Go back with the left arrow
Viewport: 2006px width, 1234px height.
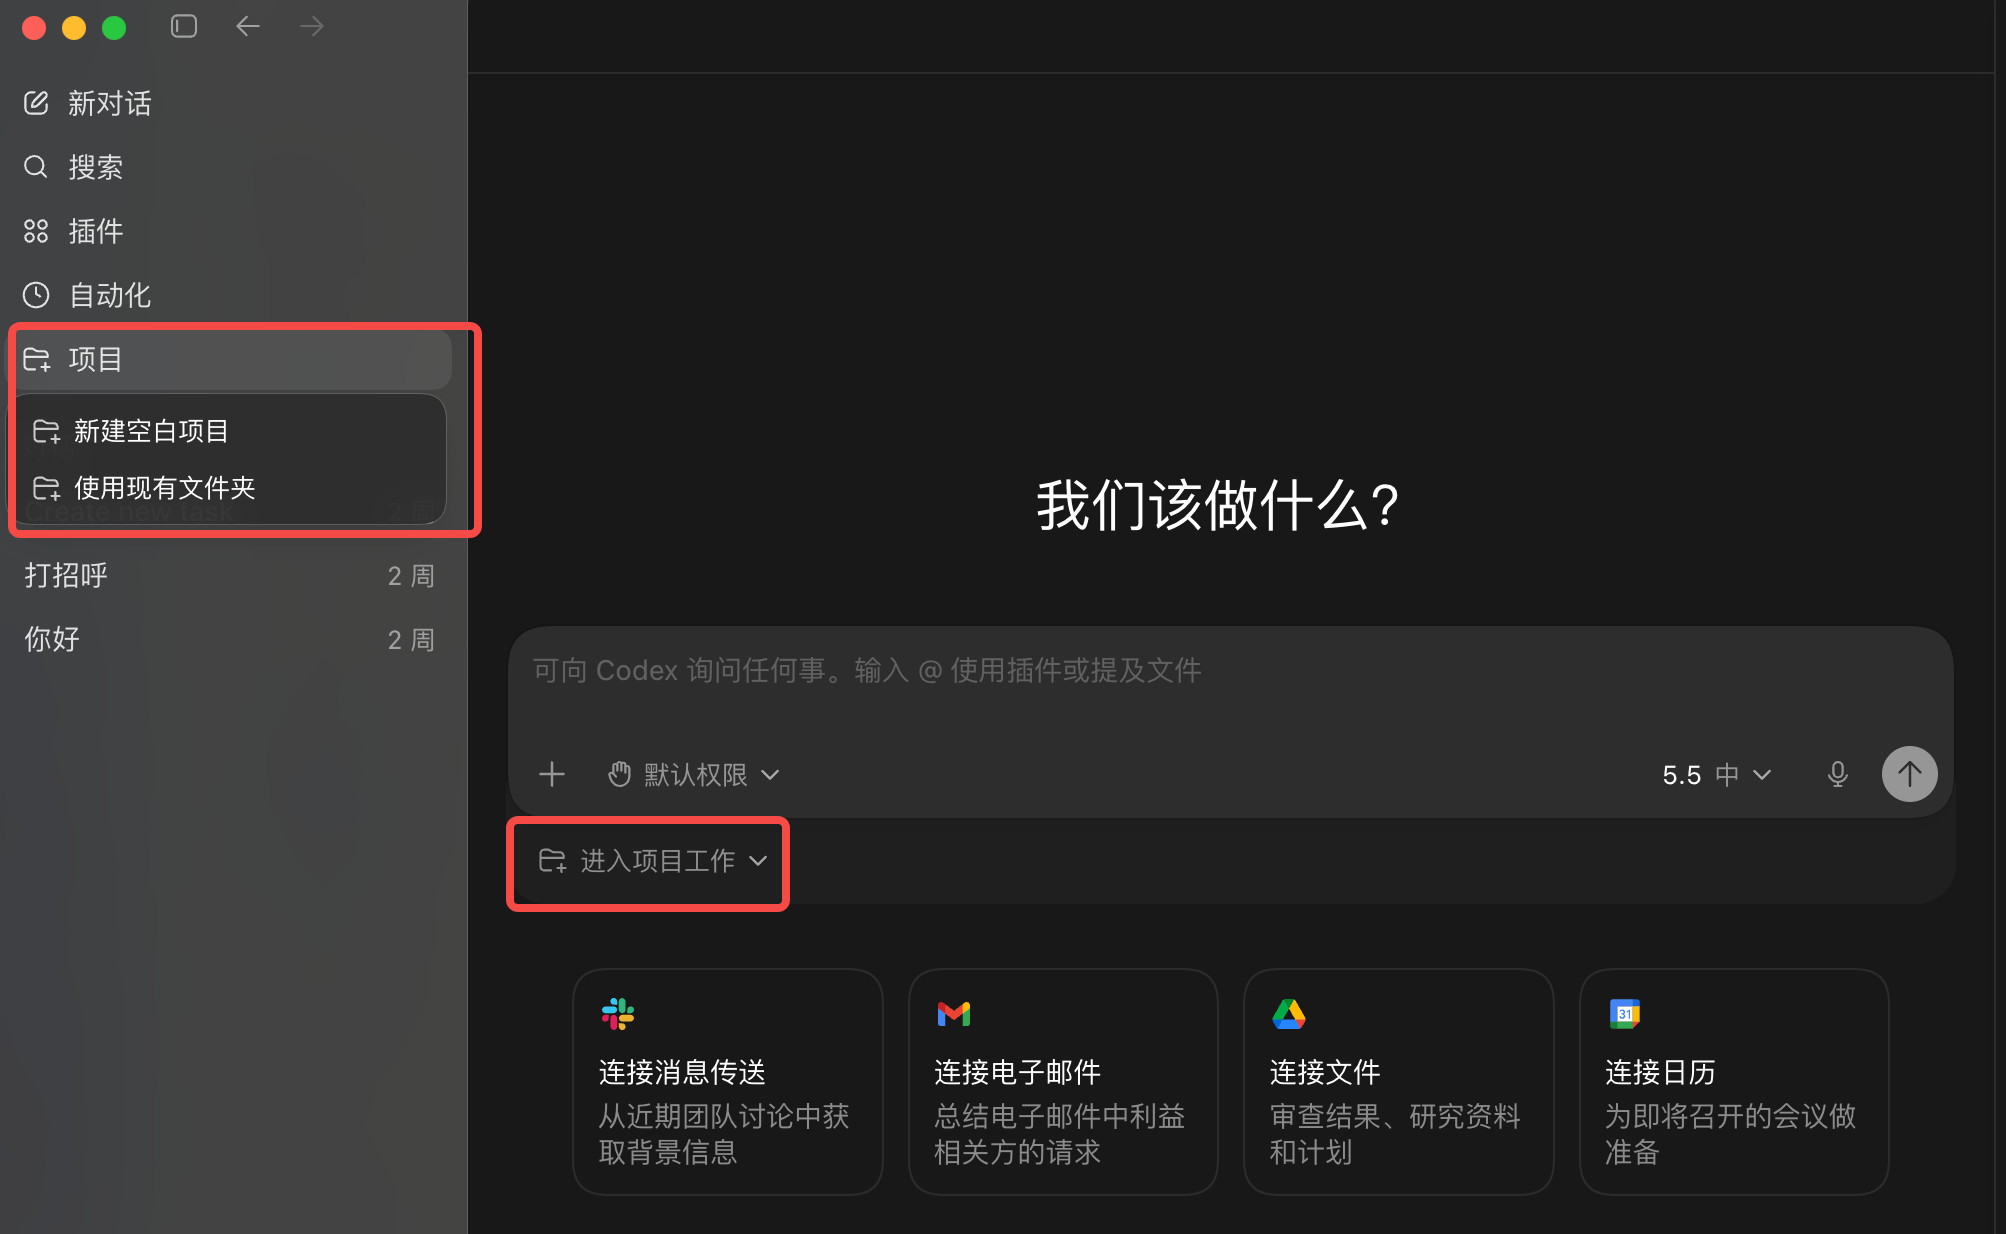(x=248, y=26)
